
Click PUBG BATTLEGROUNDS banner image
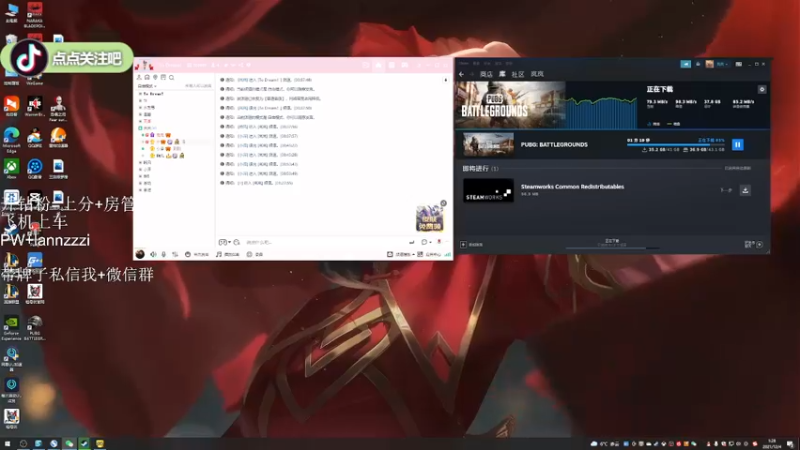[x=510, y=105]
